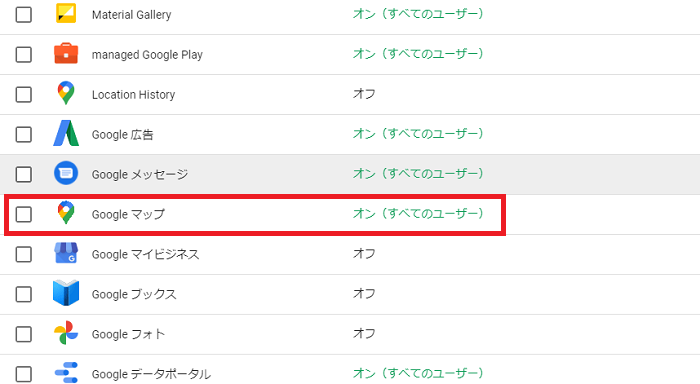
Task: Tick the Google マップ row checkbox
Action: pos(24,214)
